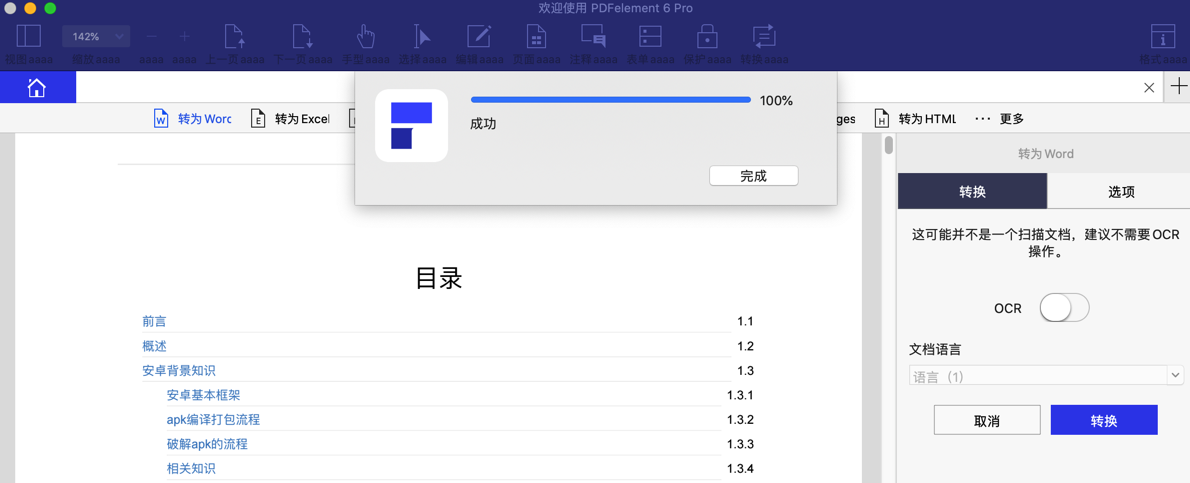Select the 手型 hand tool
The image size is (1190, 483).
click(x=365, y=37)
